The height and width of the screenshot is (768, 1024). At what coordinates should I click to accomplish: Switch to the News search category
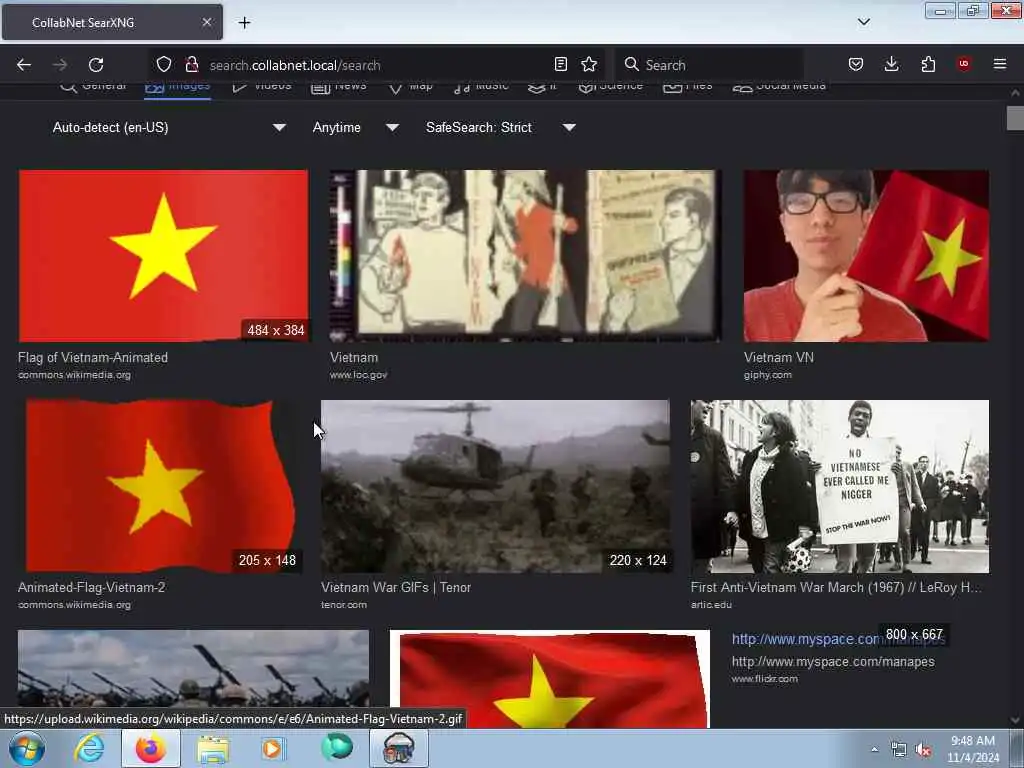coord(338,86)
